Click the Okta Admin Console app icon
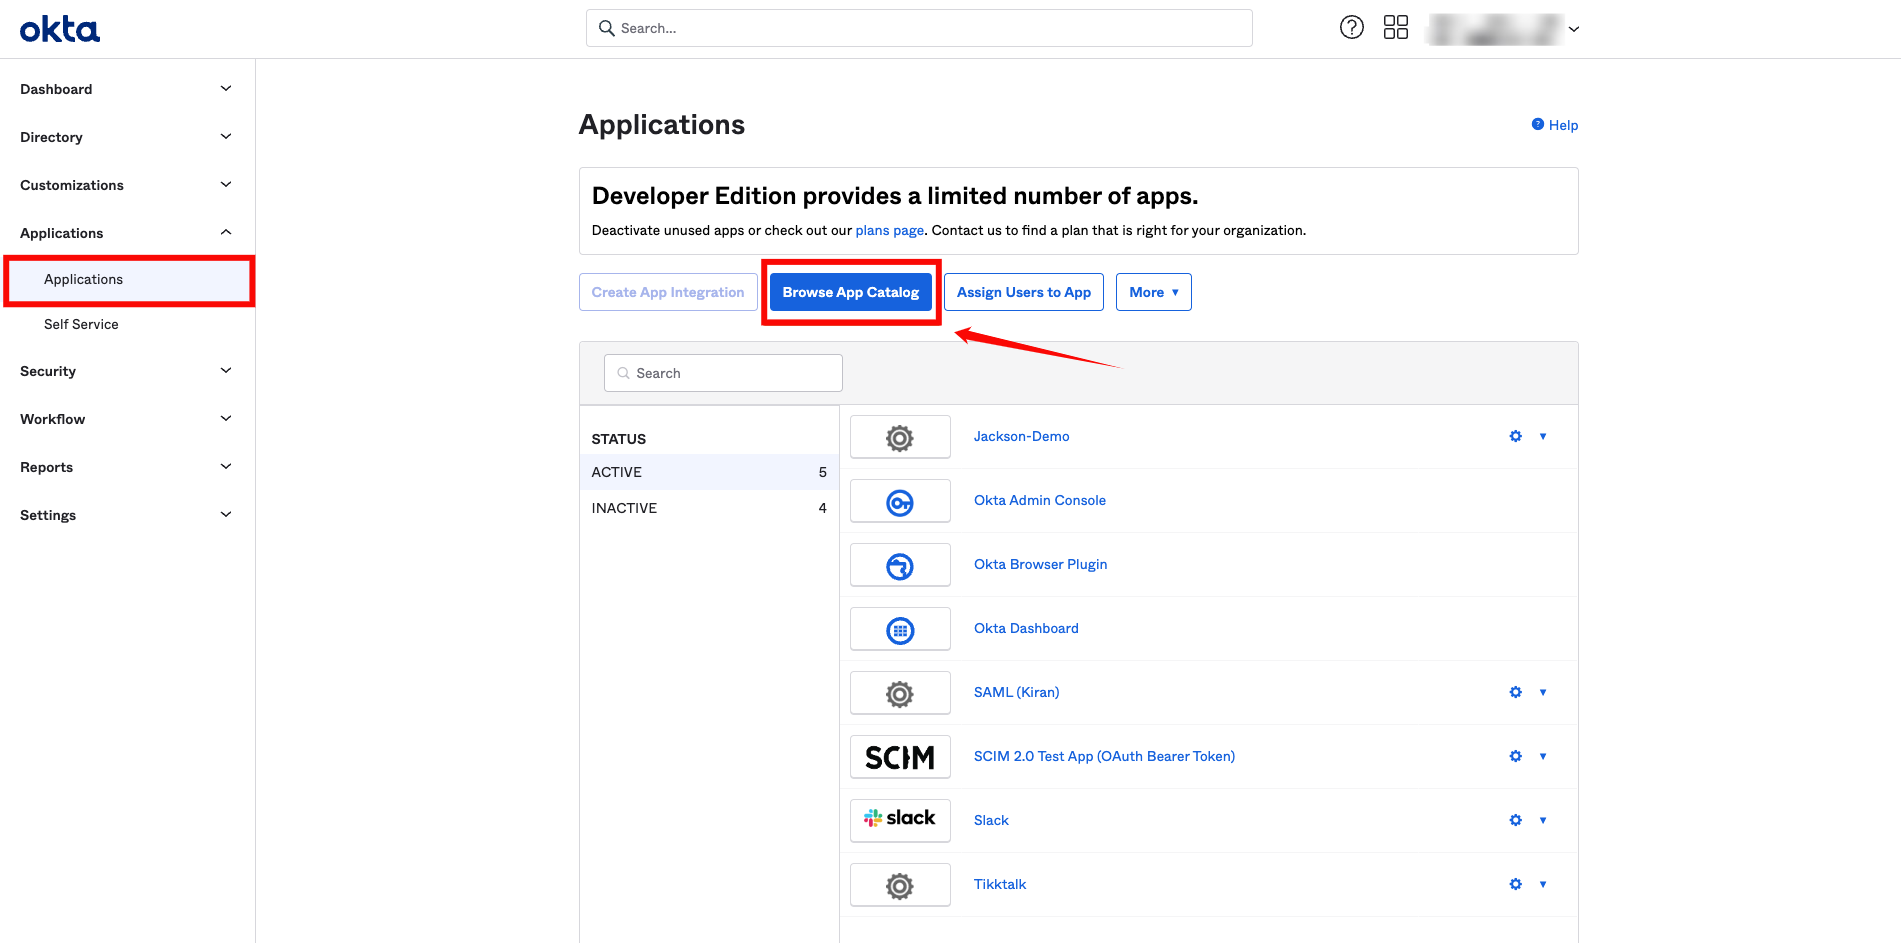Viewport: 1901px width, 943px height. [x=900, y=501]
